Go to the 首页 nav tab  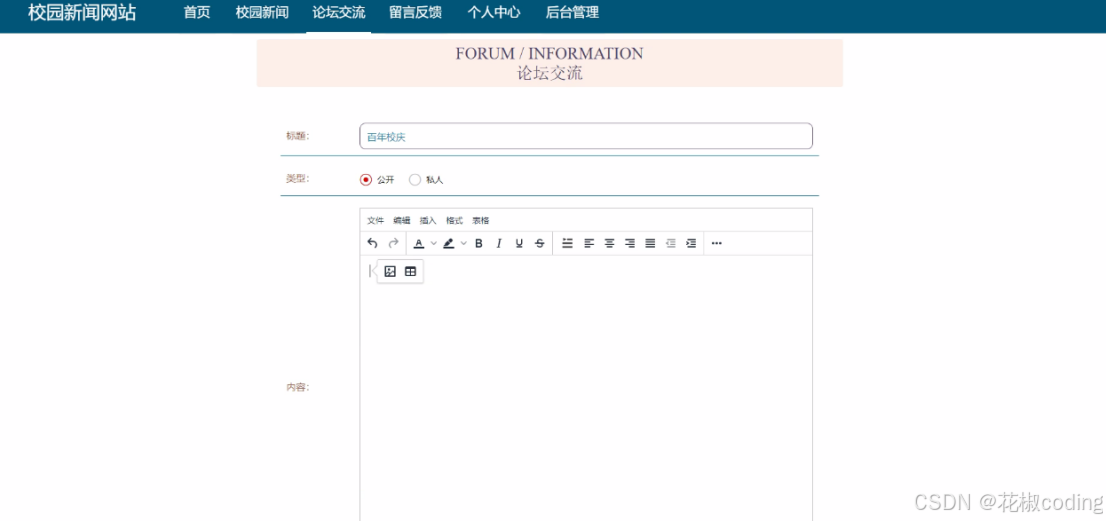point(197,13)
